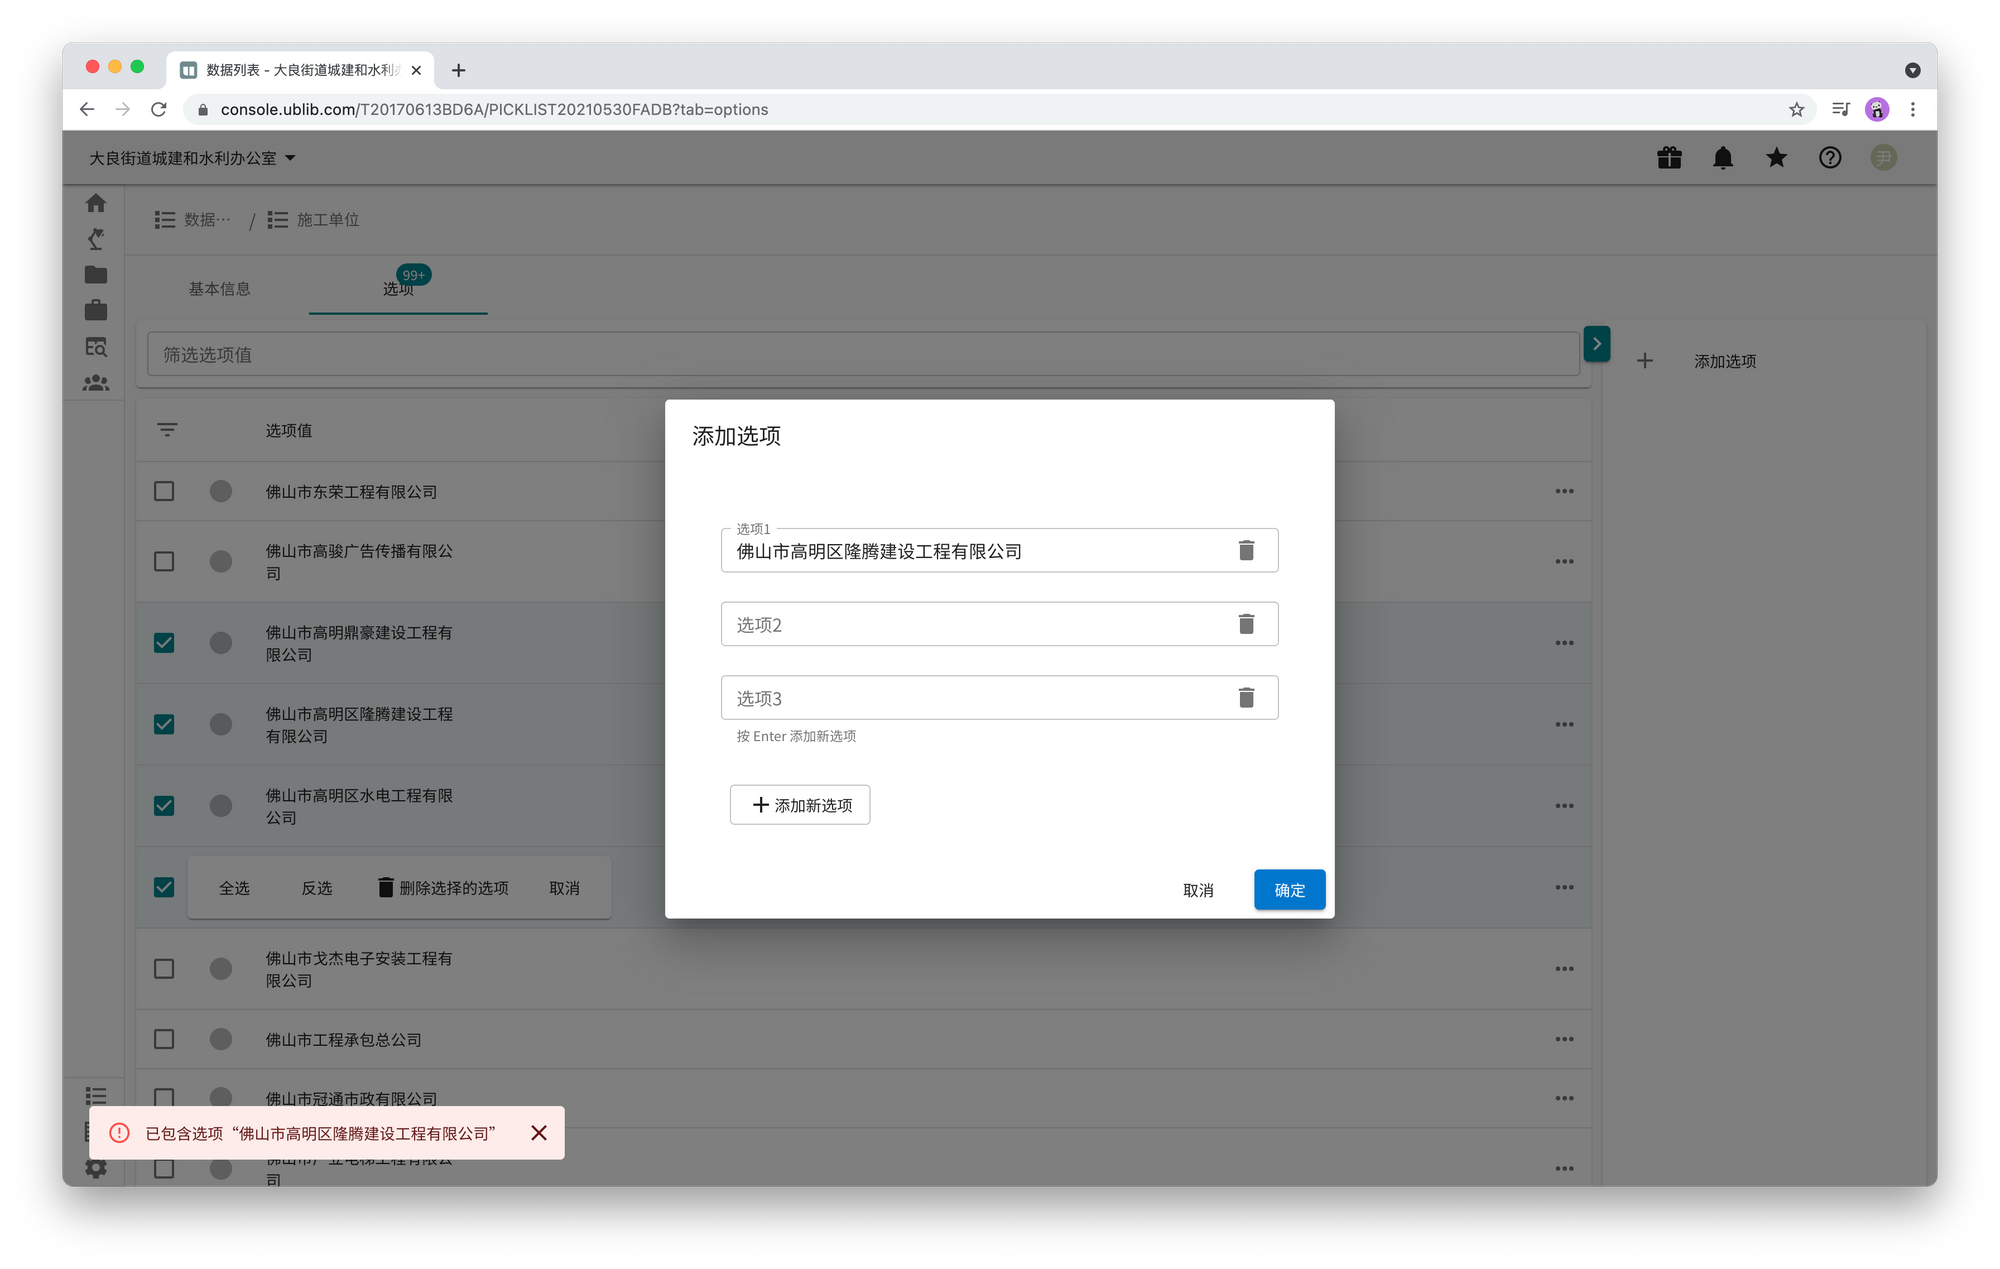
Task: Dismiss the error toast with X
Action: click(539, 1133)
